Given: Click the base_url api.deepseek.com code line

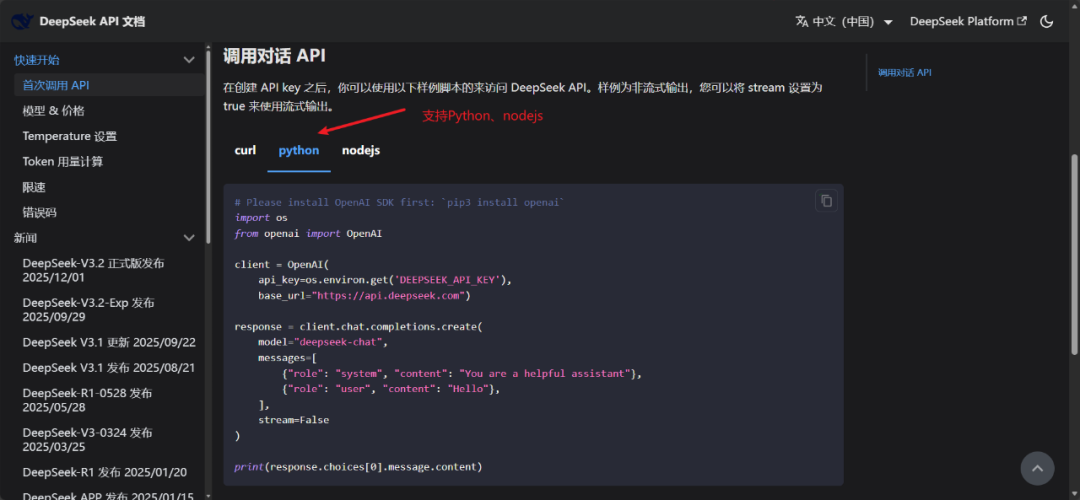Looking at the screenshot, I should coord(364,295).
